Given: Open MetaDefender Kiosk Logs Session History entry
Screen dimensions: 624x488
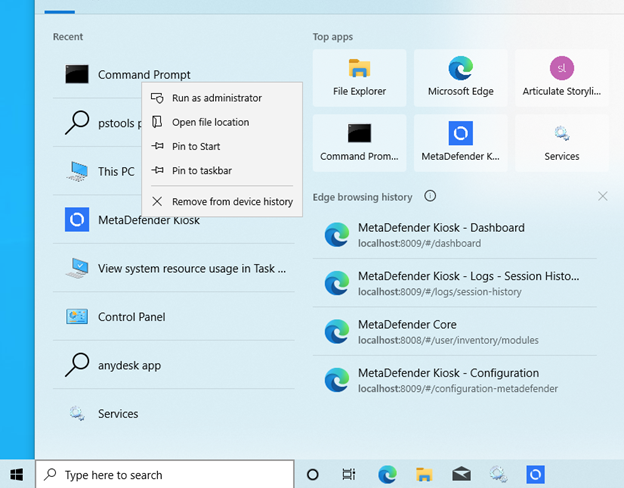Looking at the screenshot, I should (454, 283).
